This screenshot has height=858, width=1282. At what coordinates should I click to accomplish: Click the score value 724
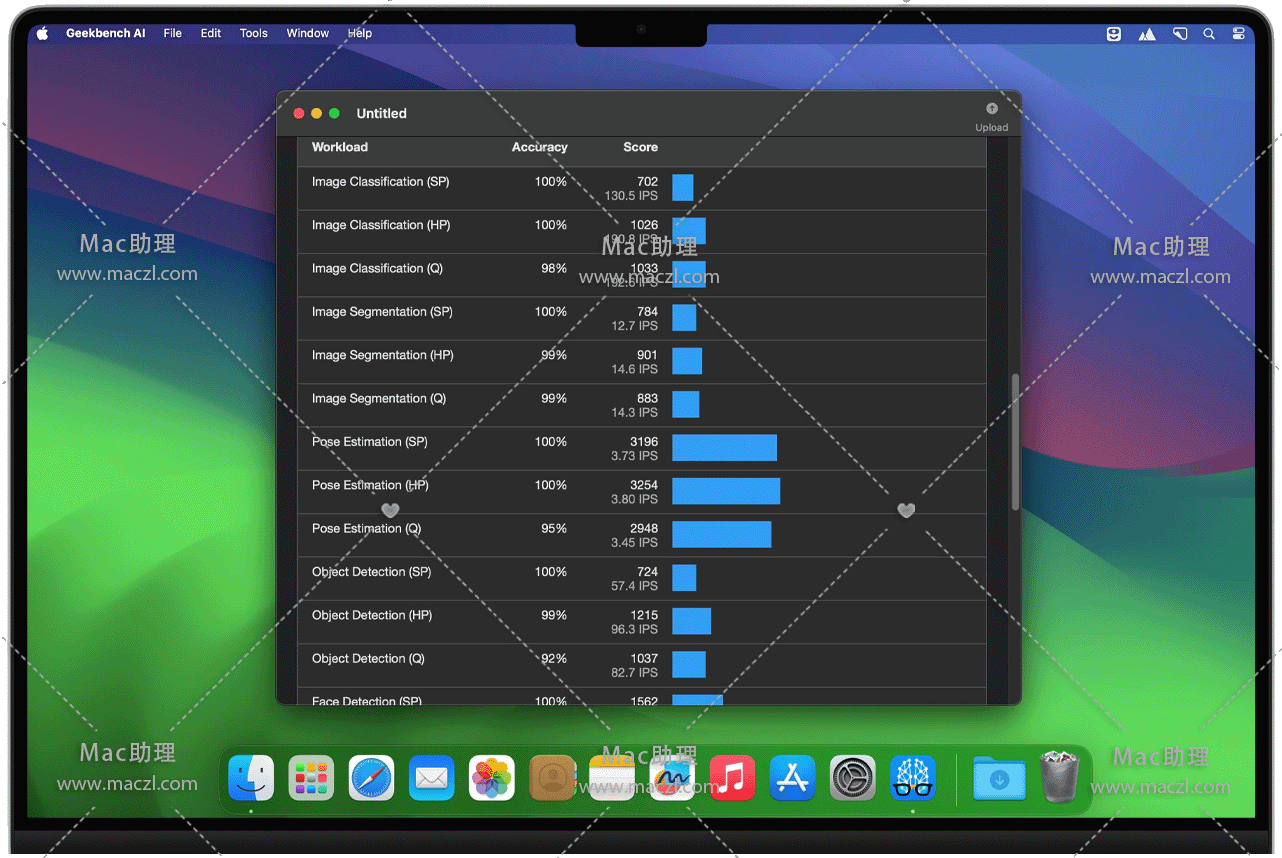click(x=648, y=572)
